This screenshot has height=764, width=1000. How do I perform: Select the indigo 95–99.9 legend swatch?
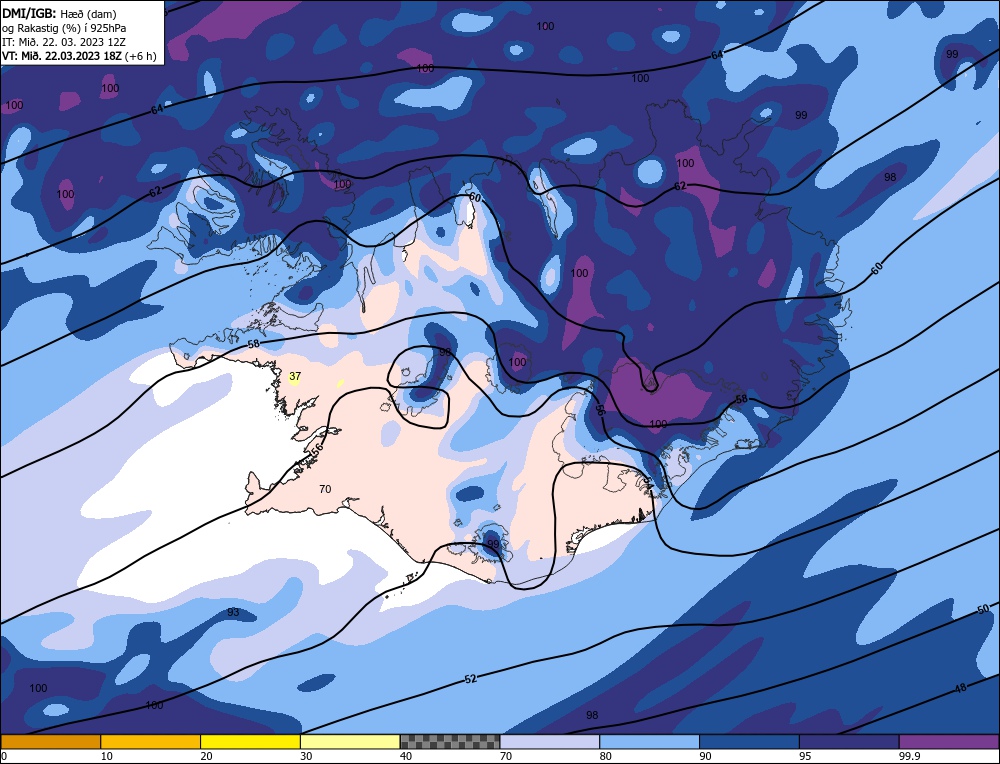(849, 741)
